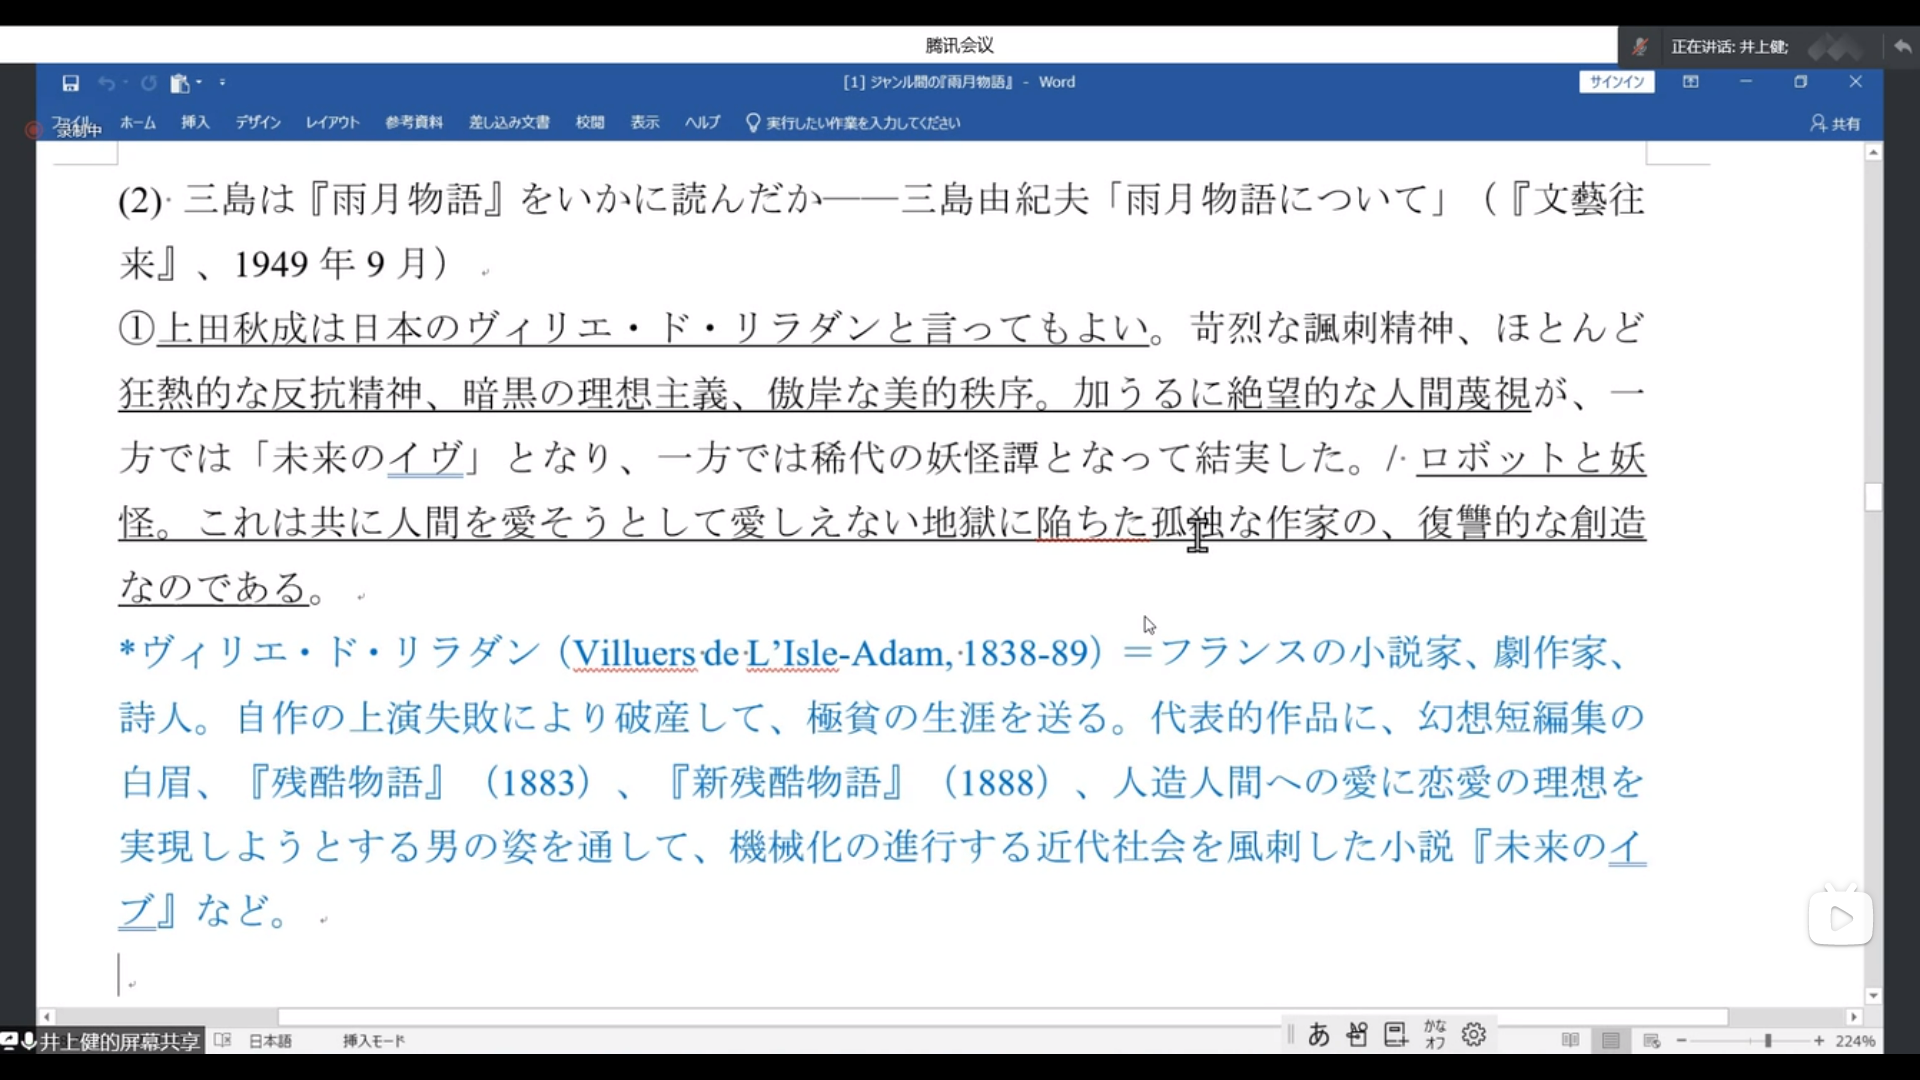Open the 参考資料 ribbon tab
This screenshot has width=1920, height=1080.
(x=414, y=122)
